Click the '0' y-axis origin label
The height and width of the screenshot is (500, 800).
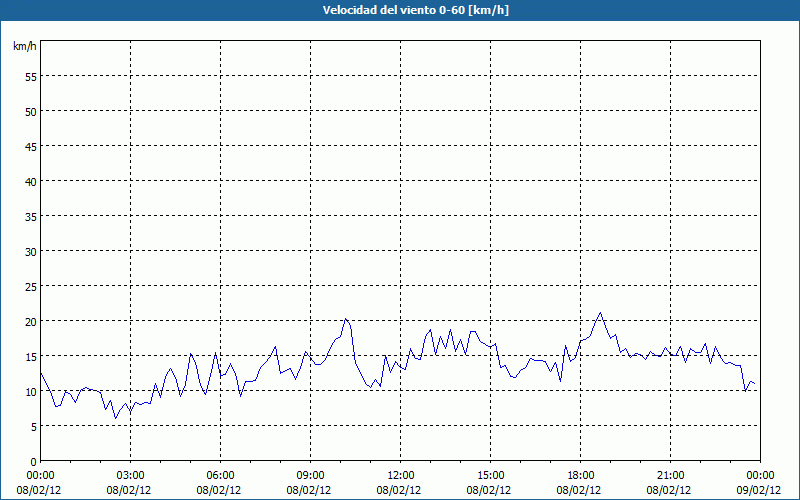click(x=34, y=462)
